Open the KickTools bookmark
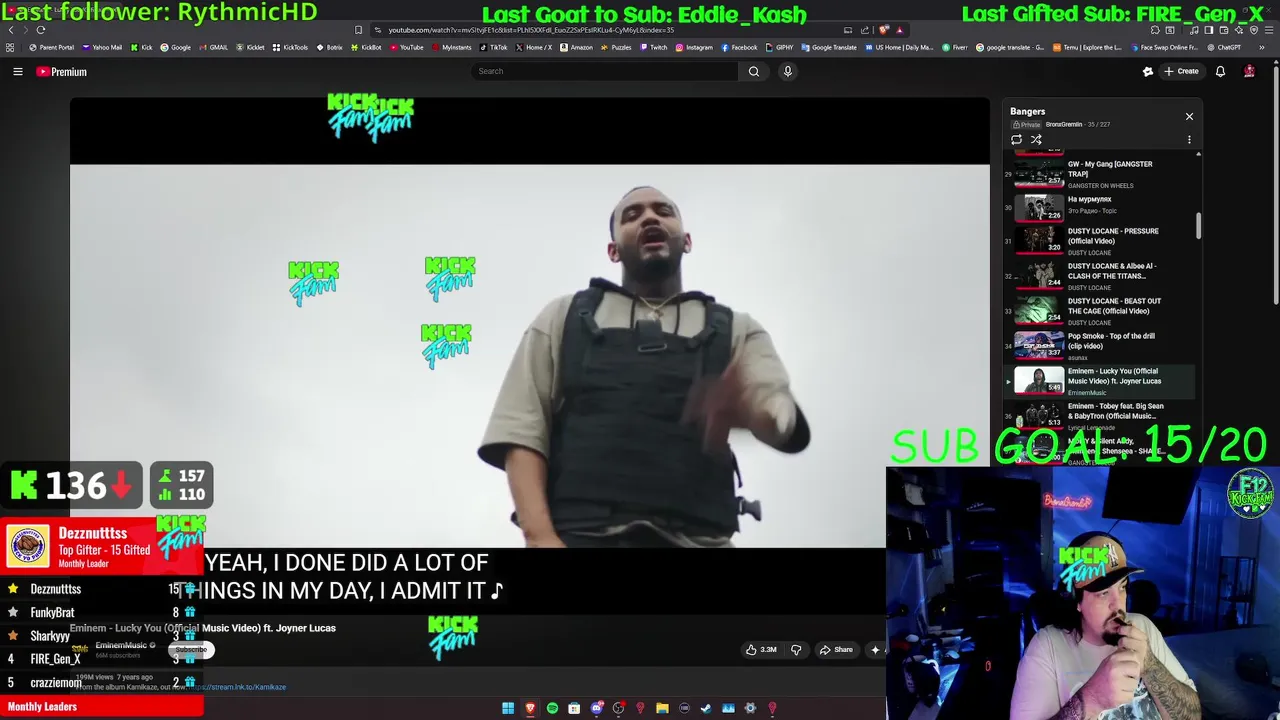Screen dimensions: 1280x720 (290, 47)
